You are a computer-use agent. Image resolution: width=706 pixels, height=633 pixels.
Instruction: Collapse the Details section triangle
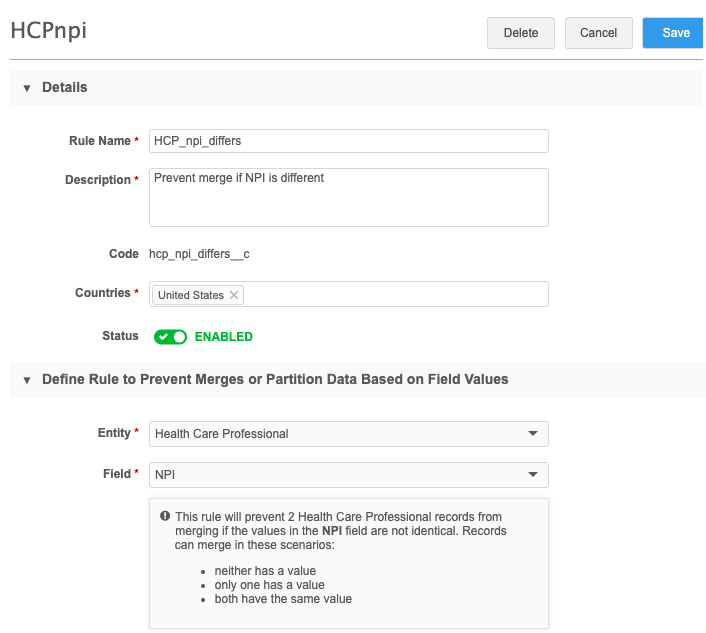27,88
